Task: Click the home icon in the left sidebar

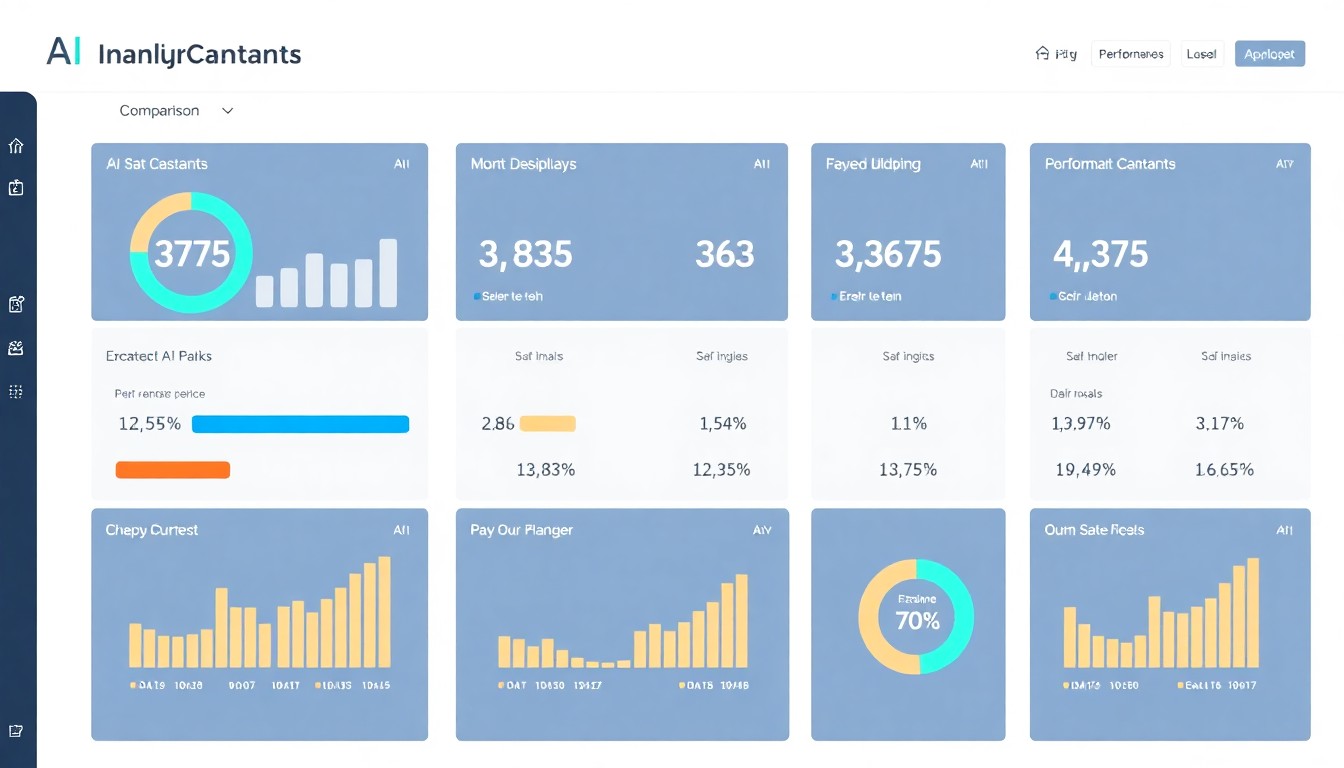Action: (16, 146)
